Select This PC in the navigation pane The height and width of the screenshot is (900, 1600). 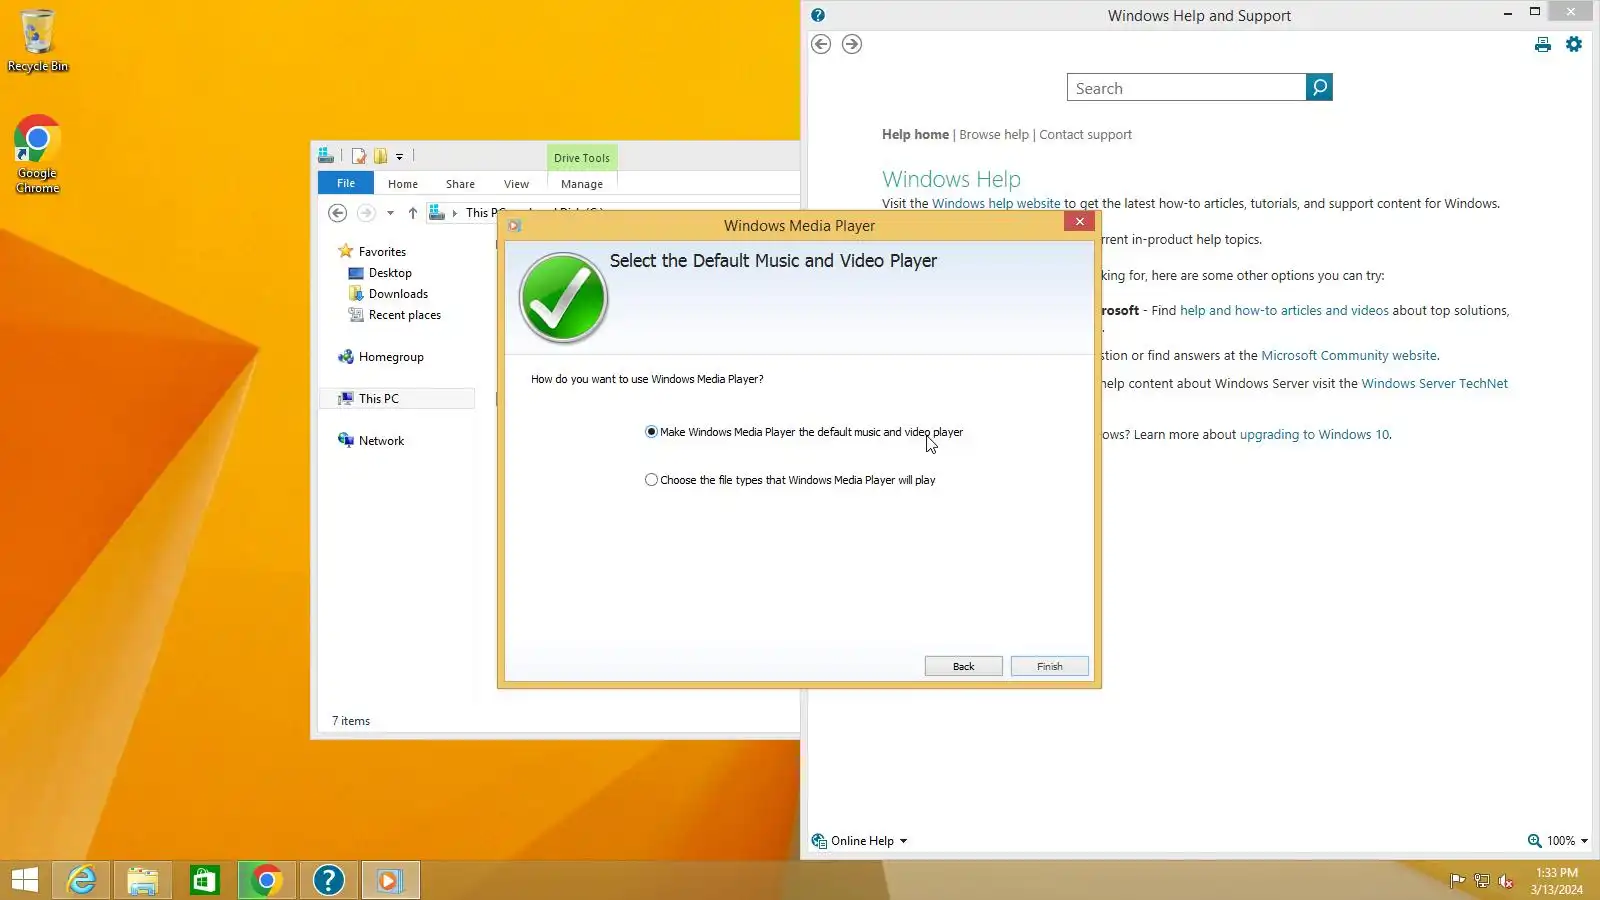[x=397, y=399]
